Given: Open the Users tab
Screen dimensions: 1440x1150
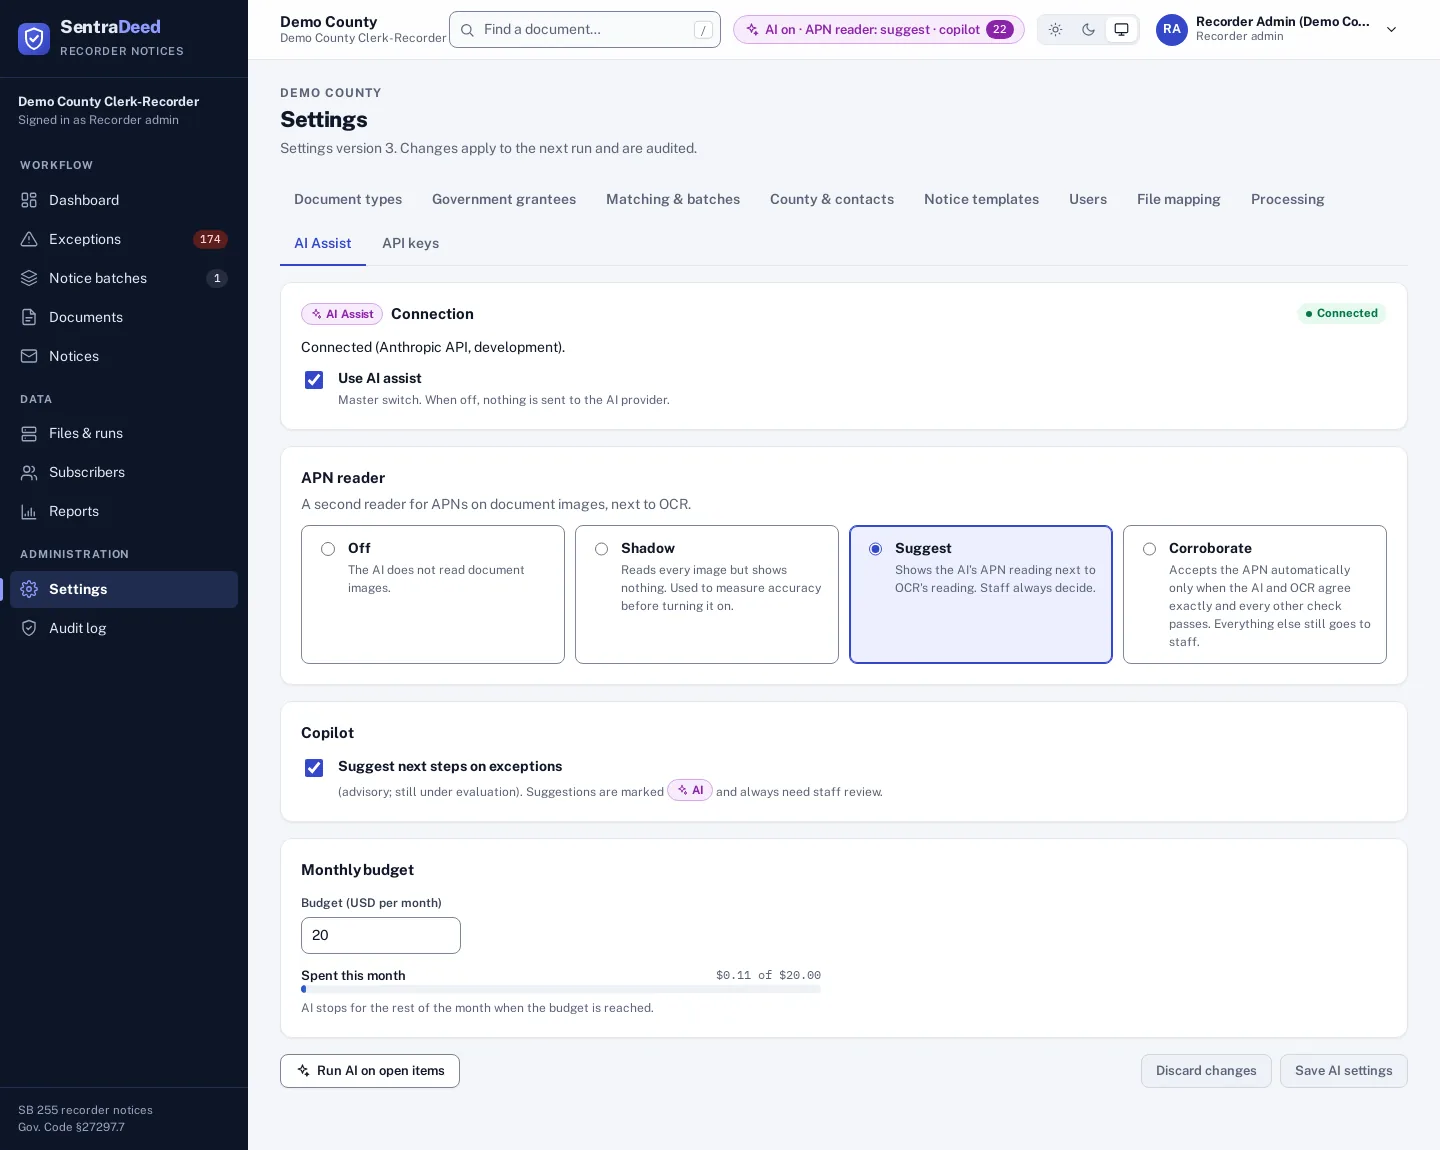Looking at the screenshot, I should pos(1088,199).
